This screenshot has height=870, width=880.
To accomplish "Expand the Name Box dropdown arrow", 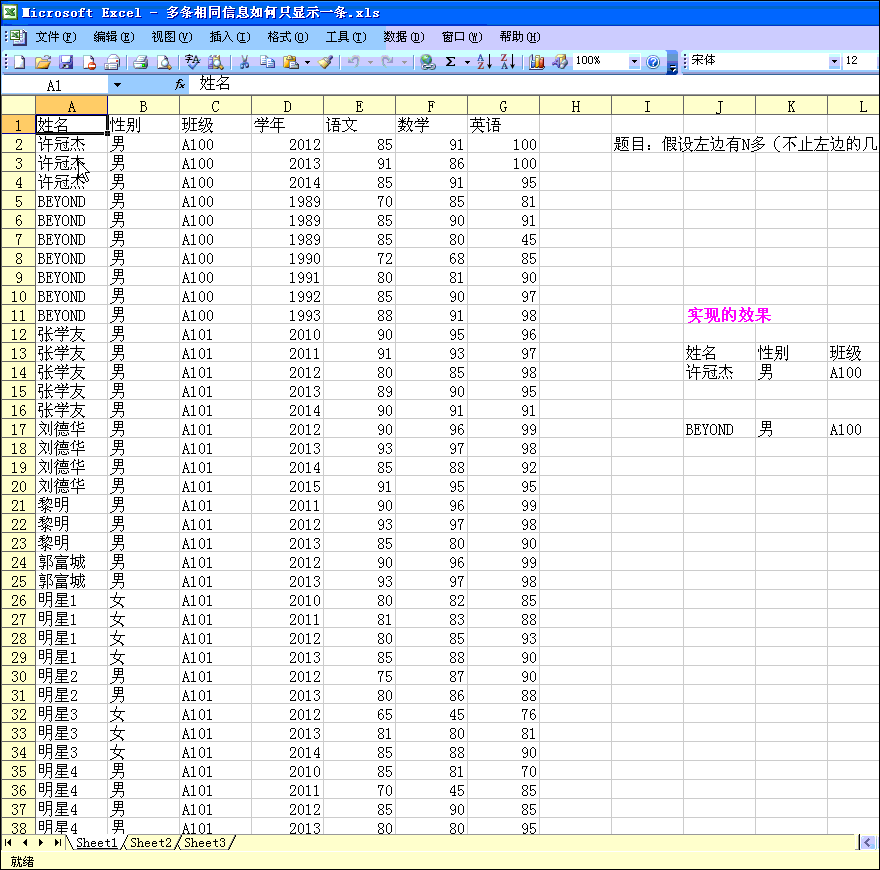I will tap(117, 85).
